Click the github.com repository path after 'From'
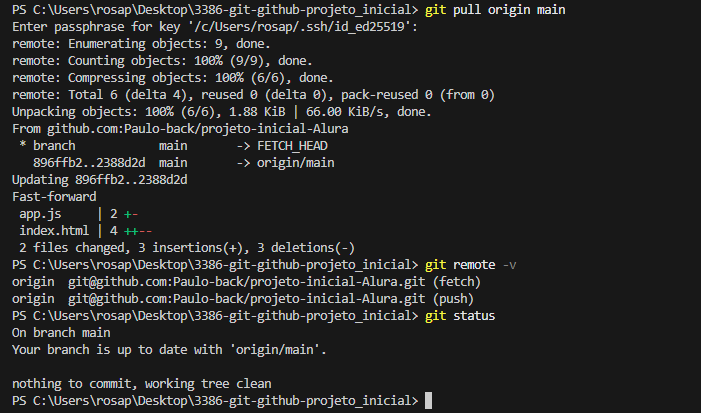 [198, 129]
